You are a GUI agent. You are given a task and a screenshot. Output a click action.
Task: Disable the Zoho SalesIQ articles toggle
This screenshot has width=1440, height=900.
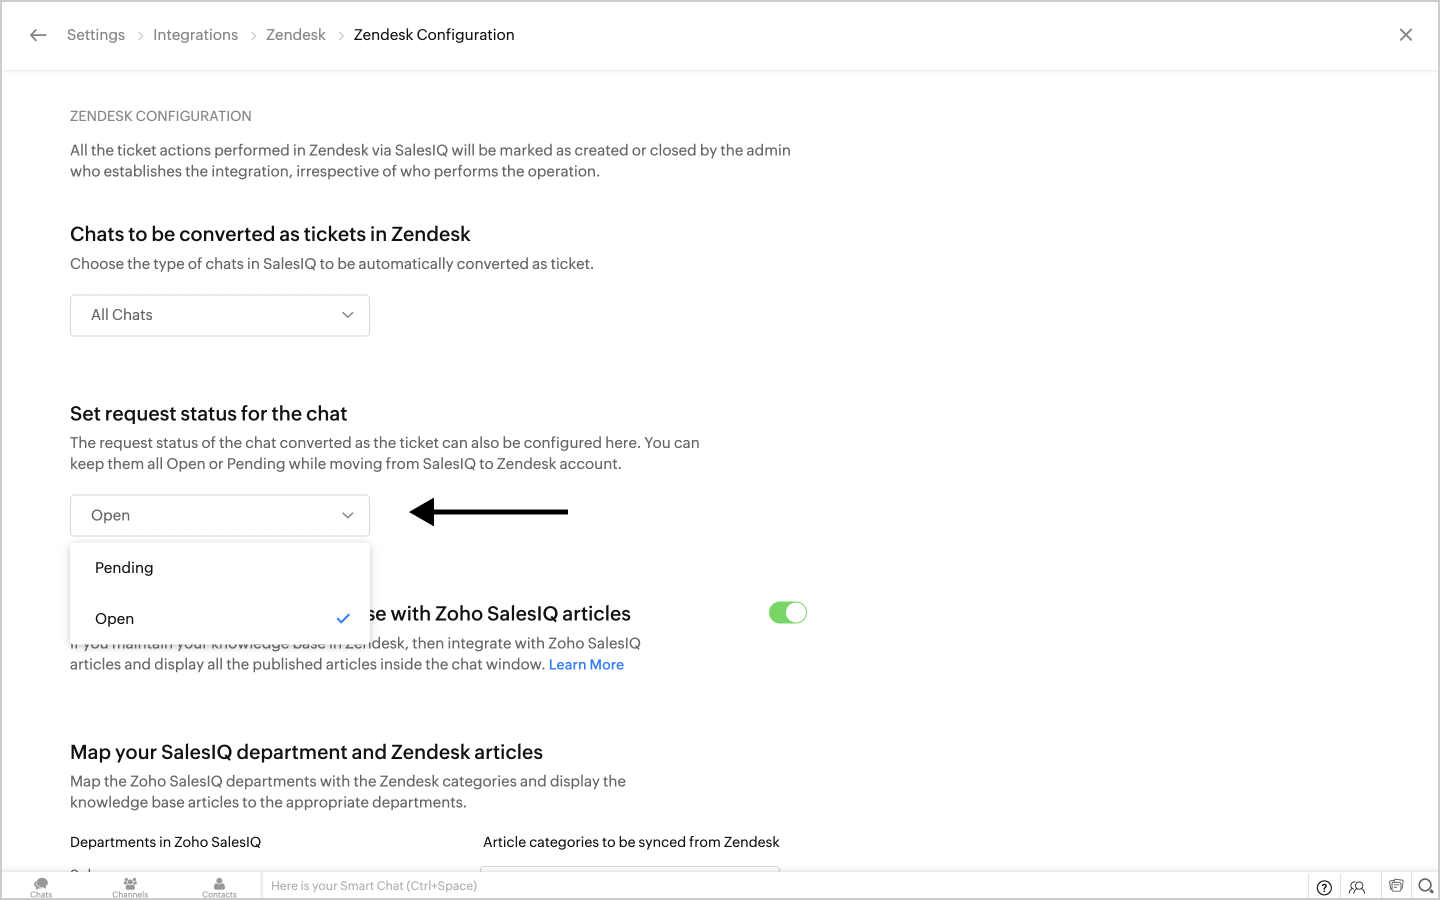tap(788, 613)
